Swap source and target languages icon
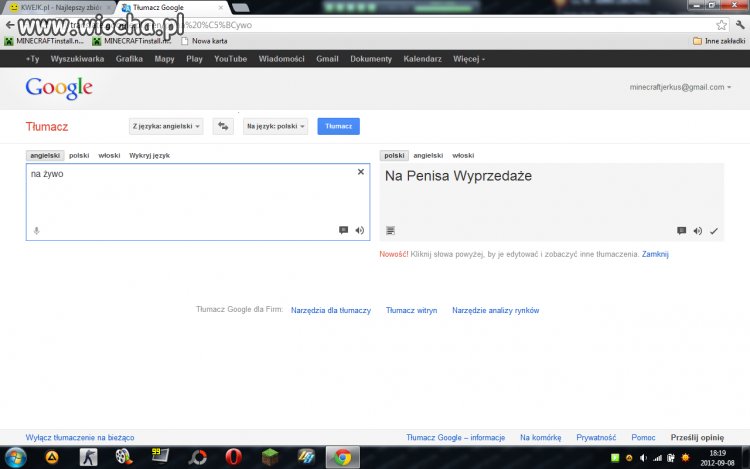Screen dimensions: 750x469 (223, 126)
